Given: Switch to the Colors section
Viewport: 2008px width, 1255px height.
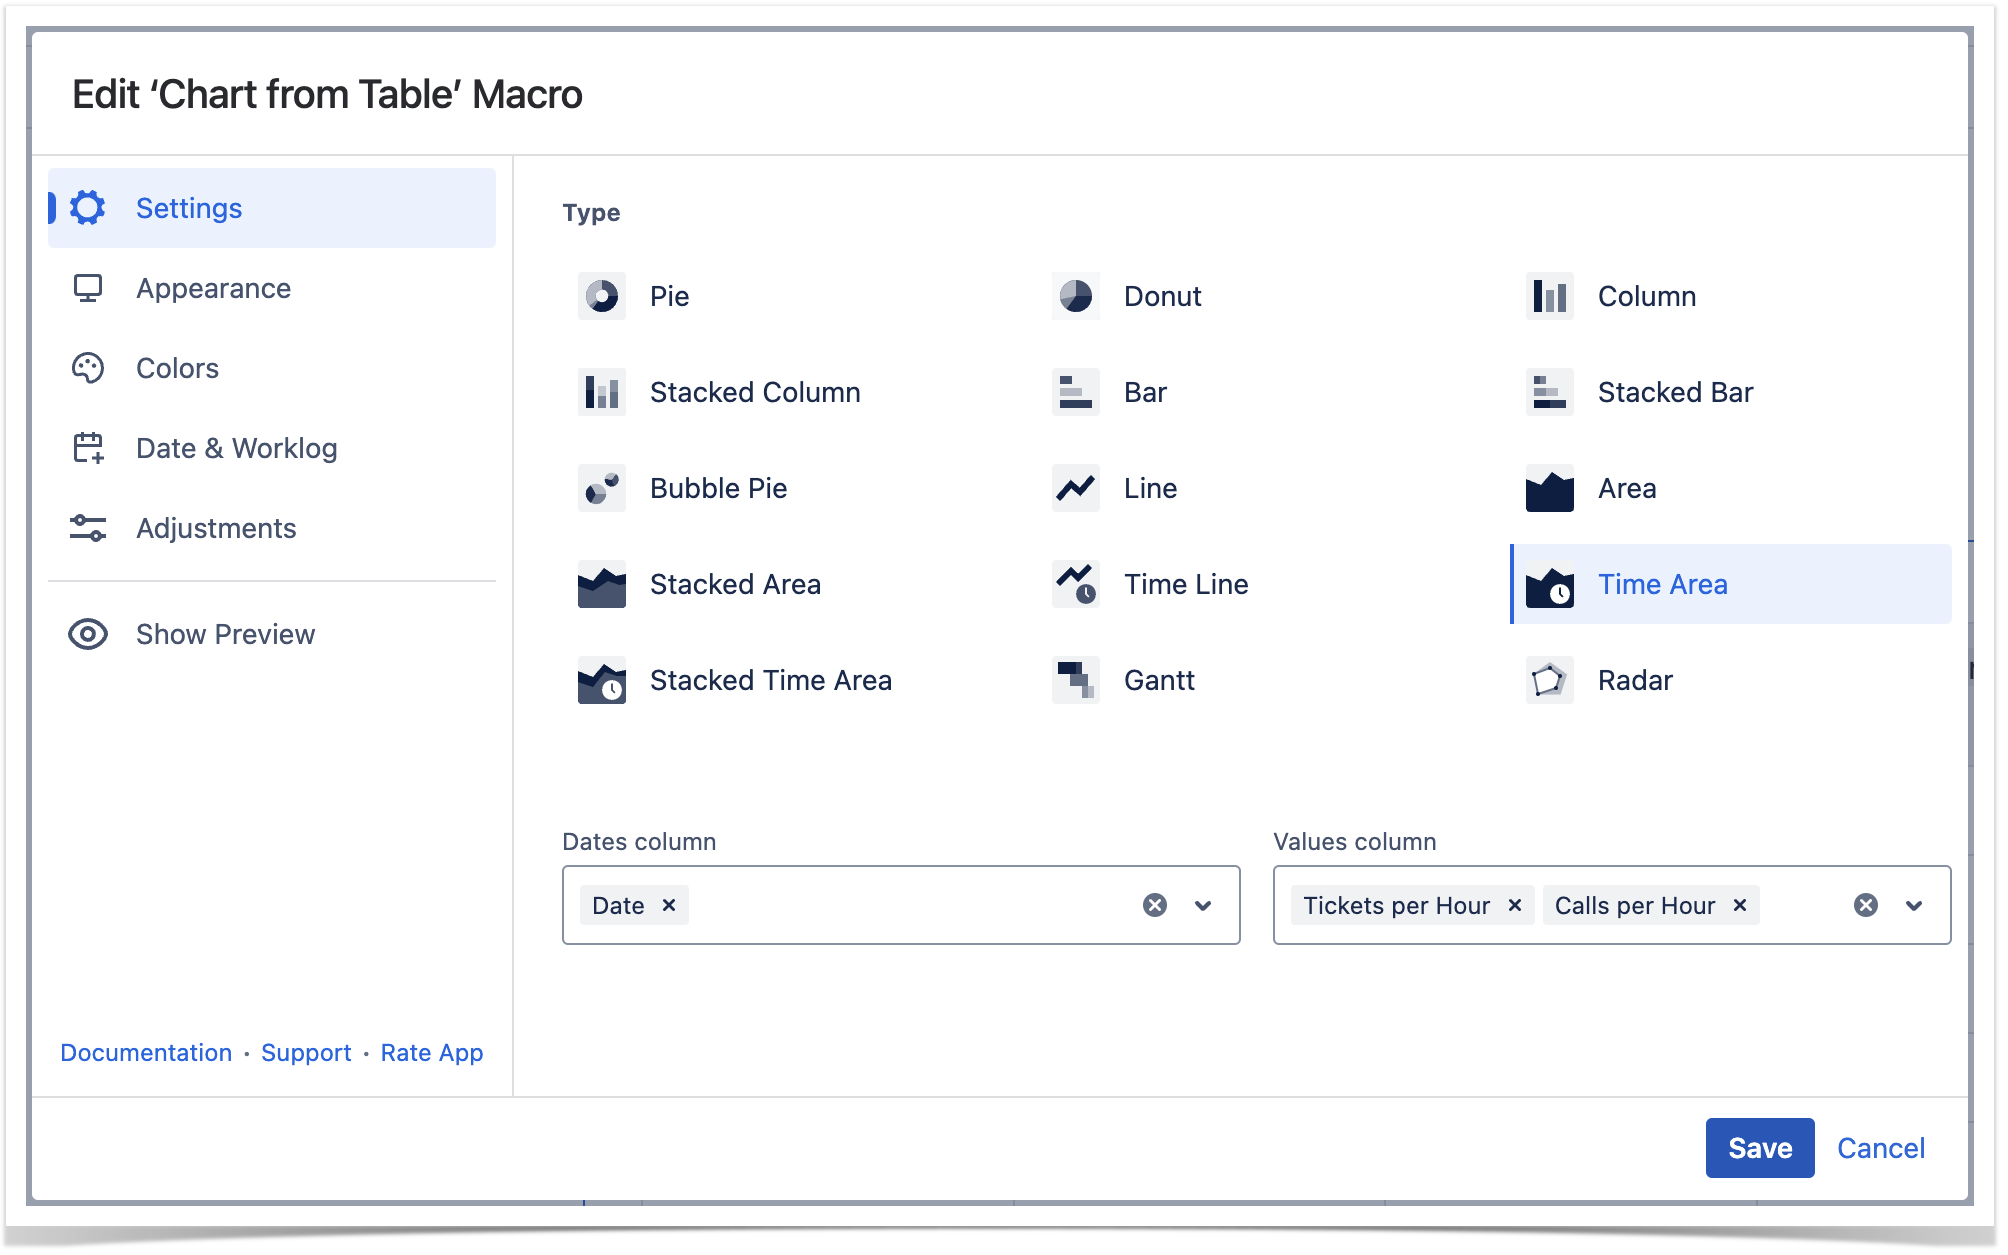Looking at the screenshot, I should coord(177,368).
